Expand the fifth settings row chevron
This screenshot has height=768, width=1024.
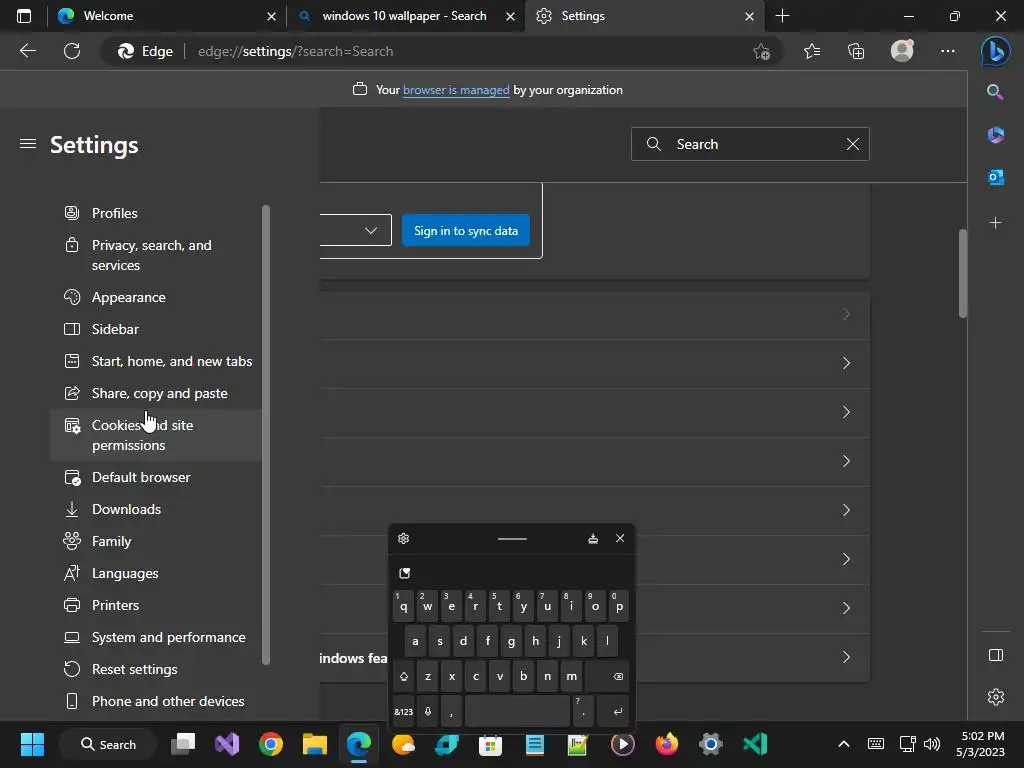(846, 510)
